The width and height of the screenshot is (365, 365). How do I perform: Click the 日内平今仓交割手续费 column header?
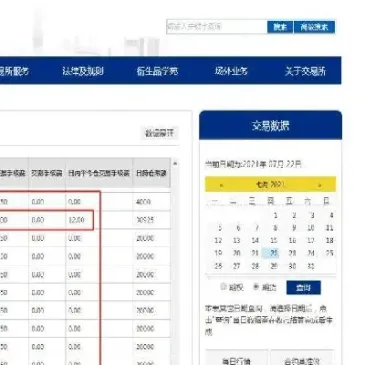[x=99, y=173]
